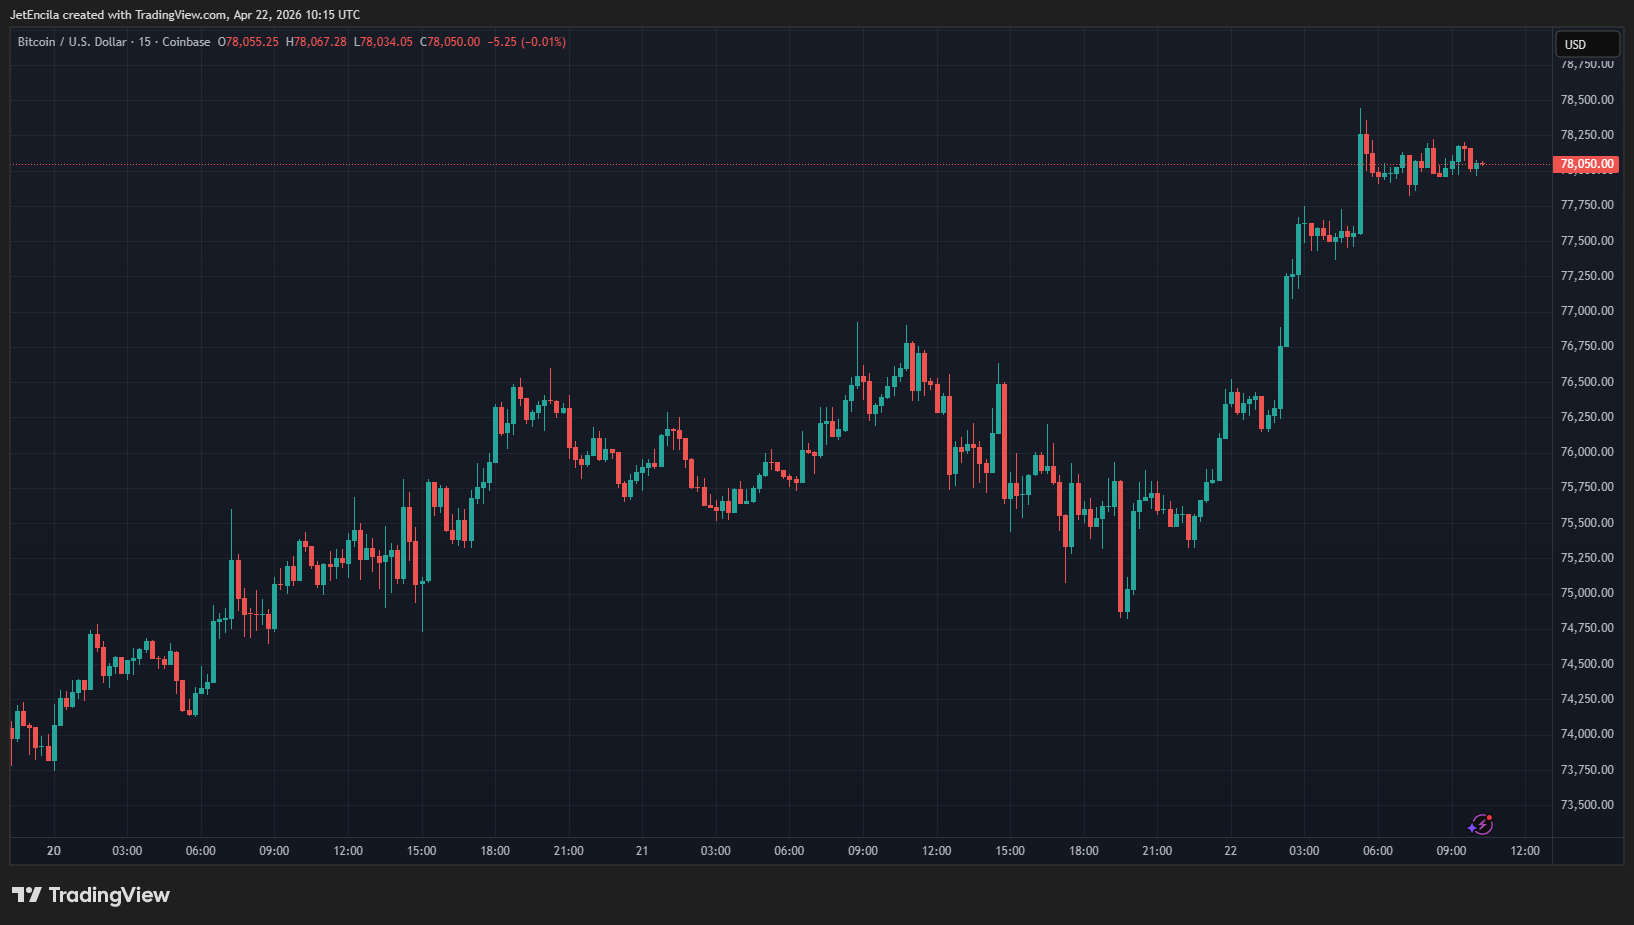Select the date 21 on time axis

642,851
